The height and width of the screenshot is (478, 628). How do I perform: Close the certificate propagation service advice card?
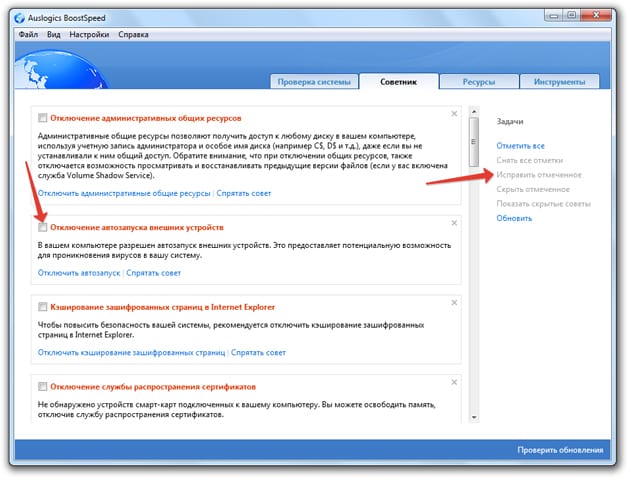coord(454,382)
